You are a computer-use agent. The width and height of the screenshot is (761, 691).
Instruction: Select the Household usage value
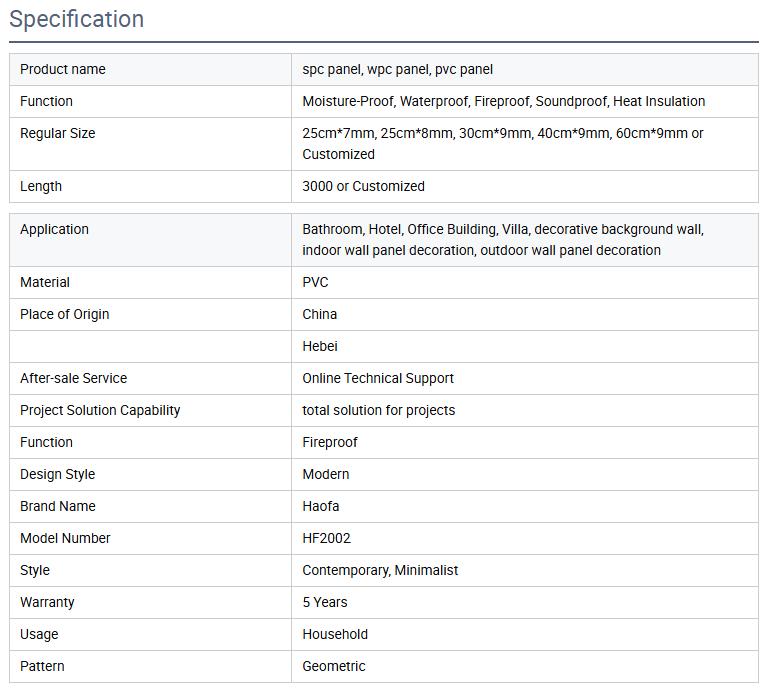[x=335, y=634]
